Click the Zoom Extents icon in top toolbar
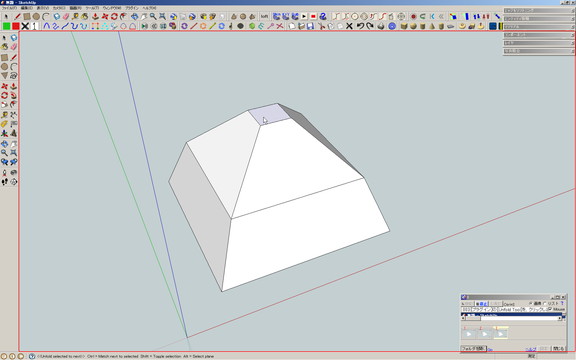 (x=162, y=17)
